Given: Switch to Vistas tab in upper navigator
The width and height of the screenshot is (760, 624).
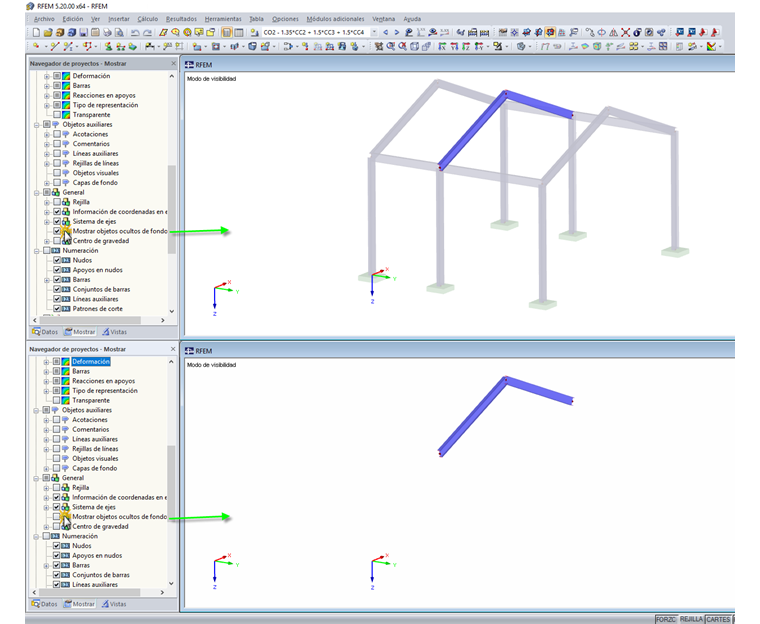Looking at the screenshot, I should coord(114,332).
